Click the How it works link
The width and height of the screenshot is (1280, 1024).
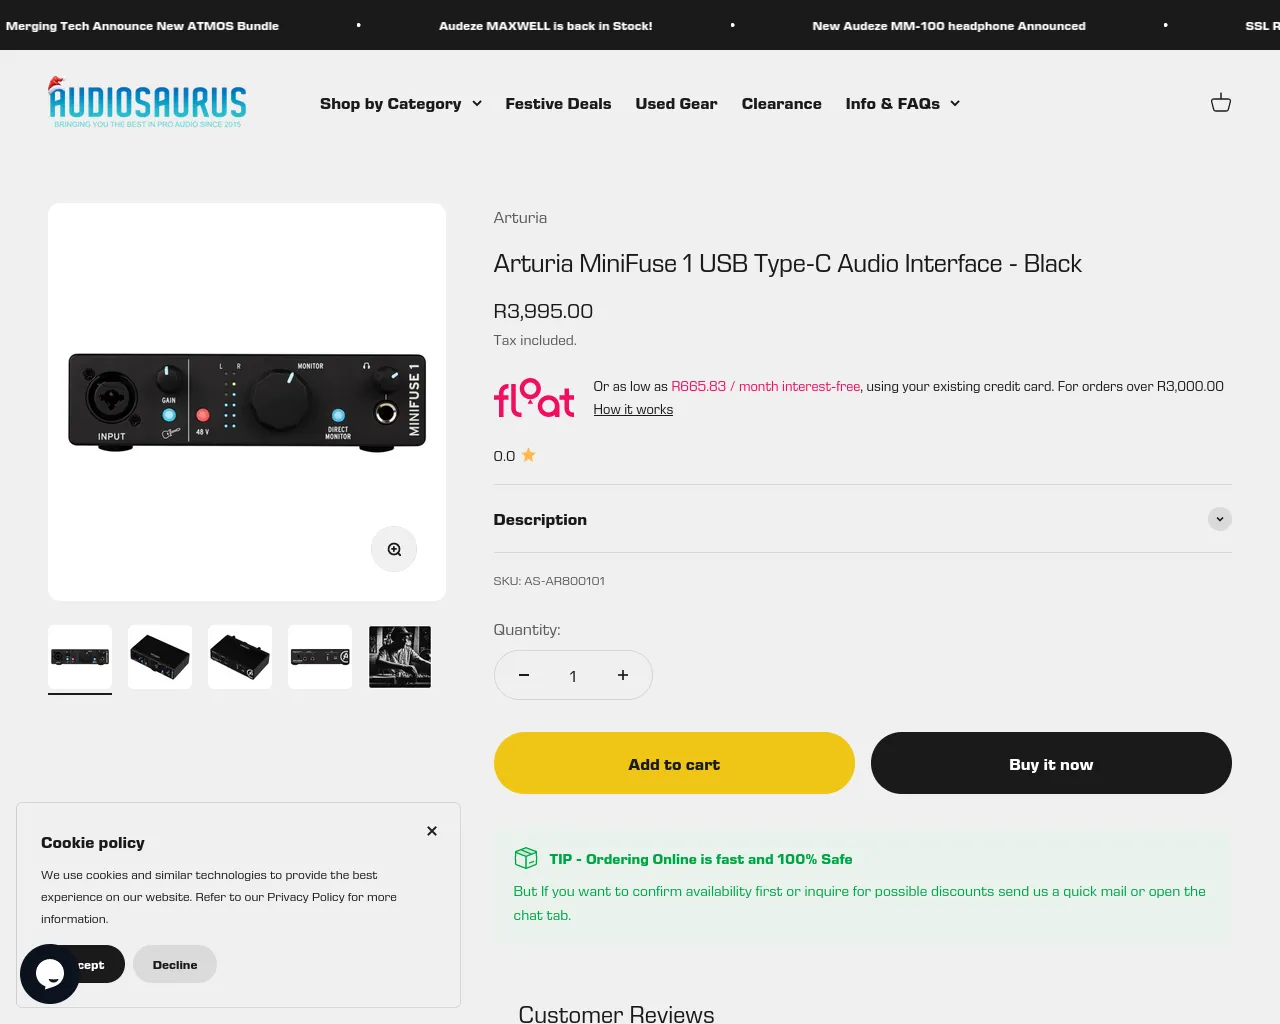pos(633,409)
